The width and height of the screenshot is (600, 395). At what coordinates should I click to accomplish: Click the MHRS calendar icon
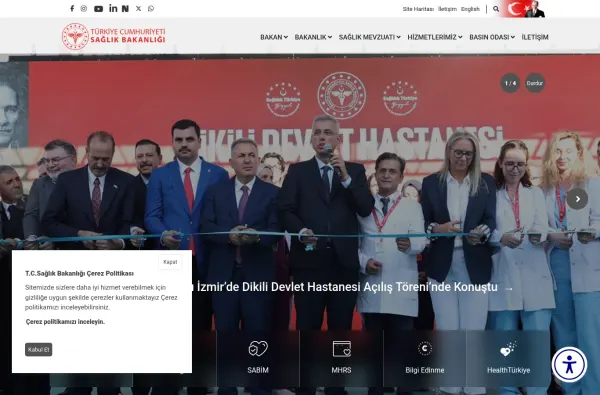[x=342, y=349]
